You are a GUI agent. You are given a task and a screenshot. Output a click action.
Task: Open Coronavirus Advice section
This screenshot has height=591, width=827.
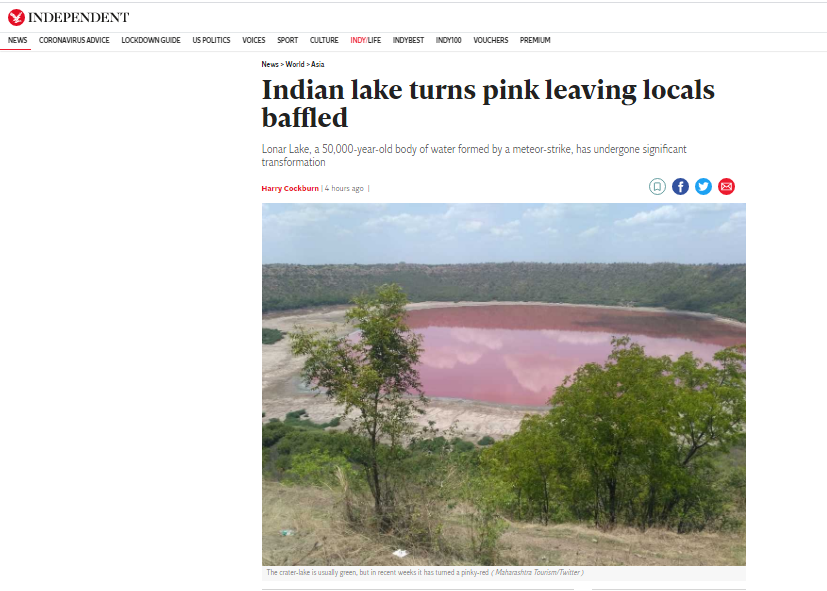tap(74, 40)
